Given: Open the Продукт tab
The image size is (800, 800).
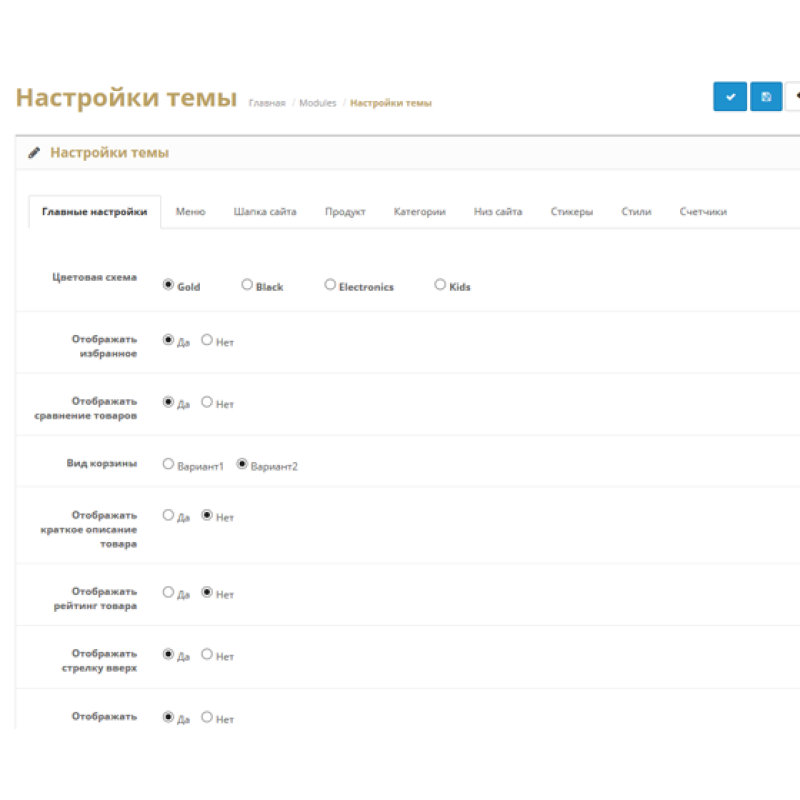Looking at the screenshot, I should [x=345, y=211].
